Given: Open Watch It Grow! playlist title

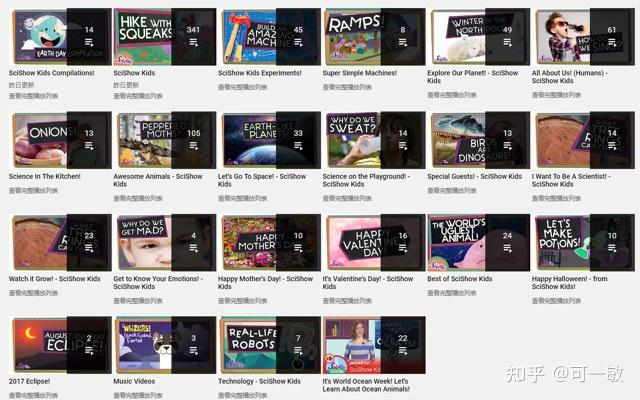Looking at the screenshot, I should coord(55,279).
